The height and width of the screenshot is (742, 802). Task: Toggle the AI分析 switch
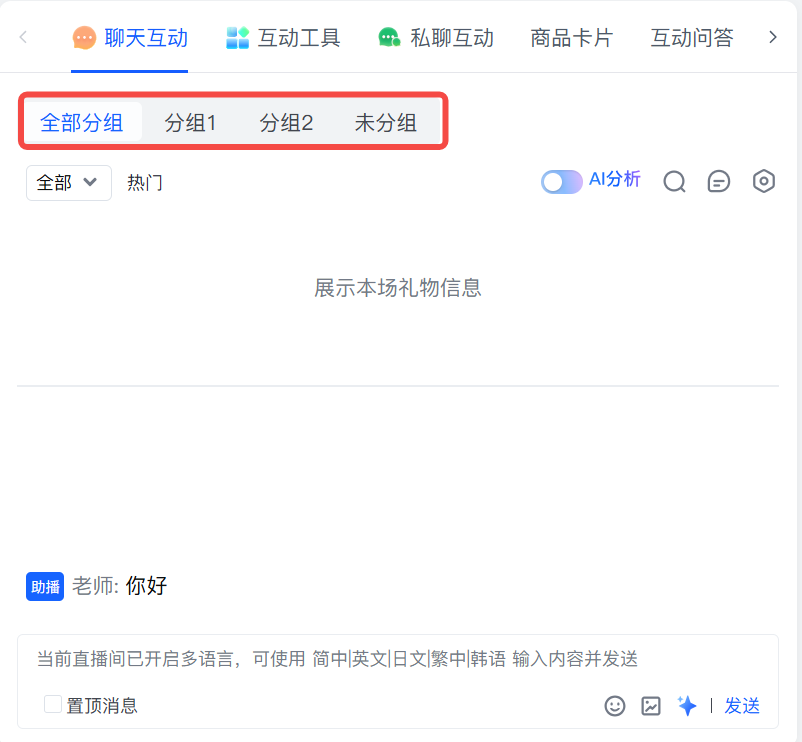coord(561,182)
